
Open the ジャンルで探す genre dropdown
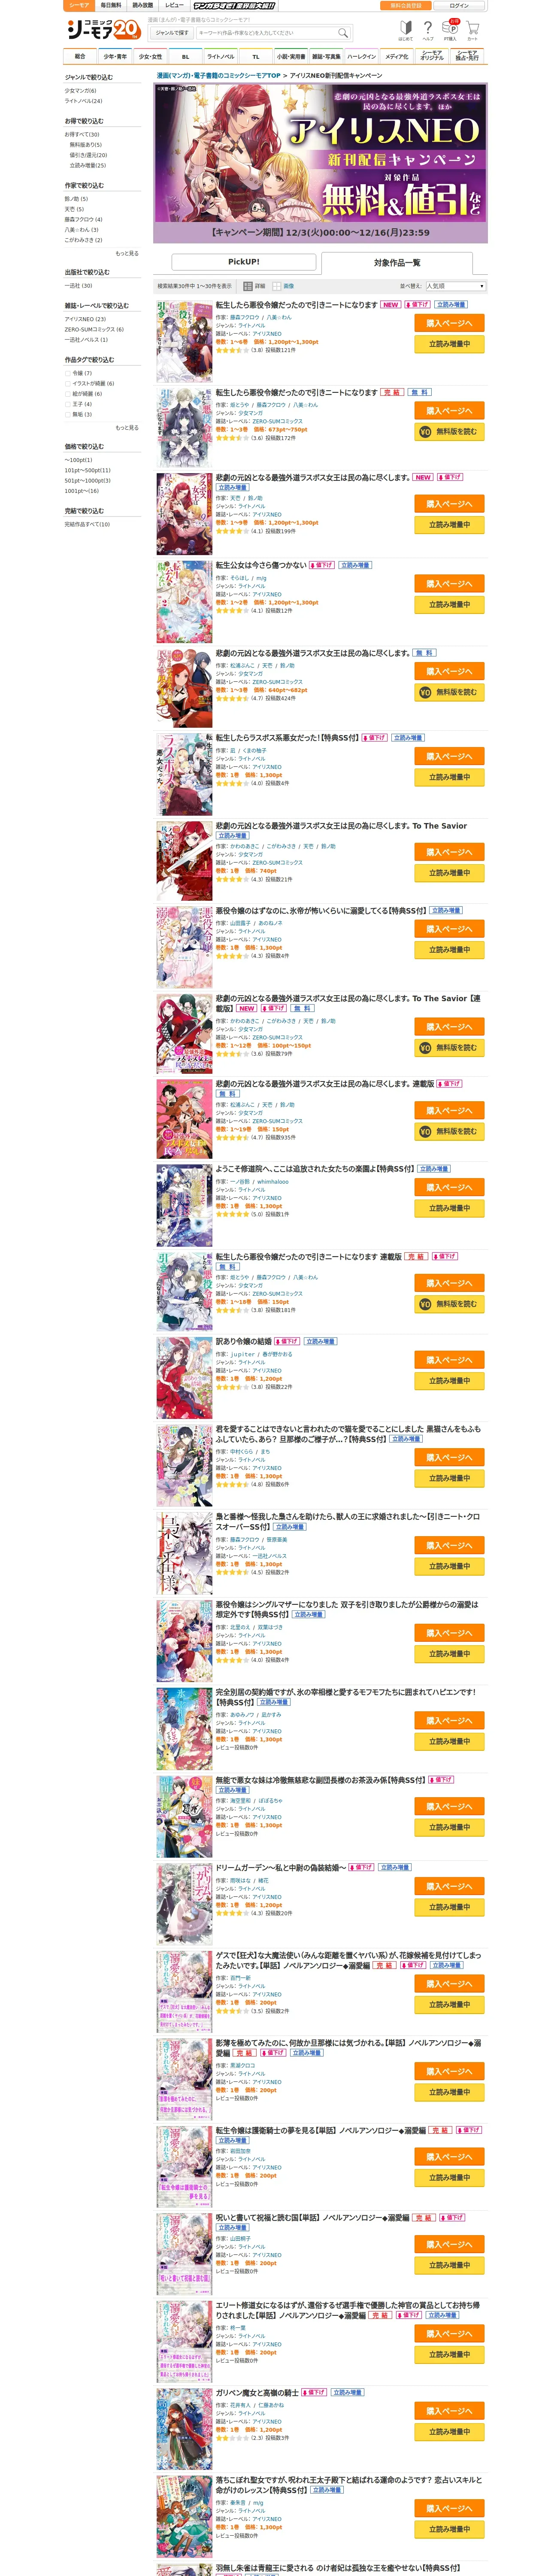[171, 32]
